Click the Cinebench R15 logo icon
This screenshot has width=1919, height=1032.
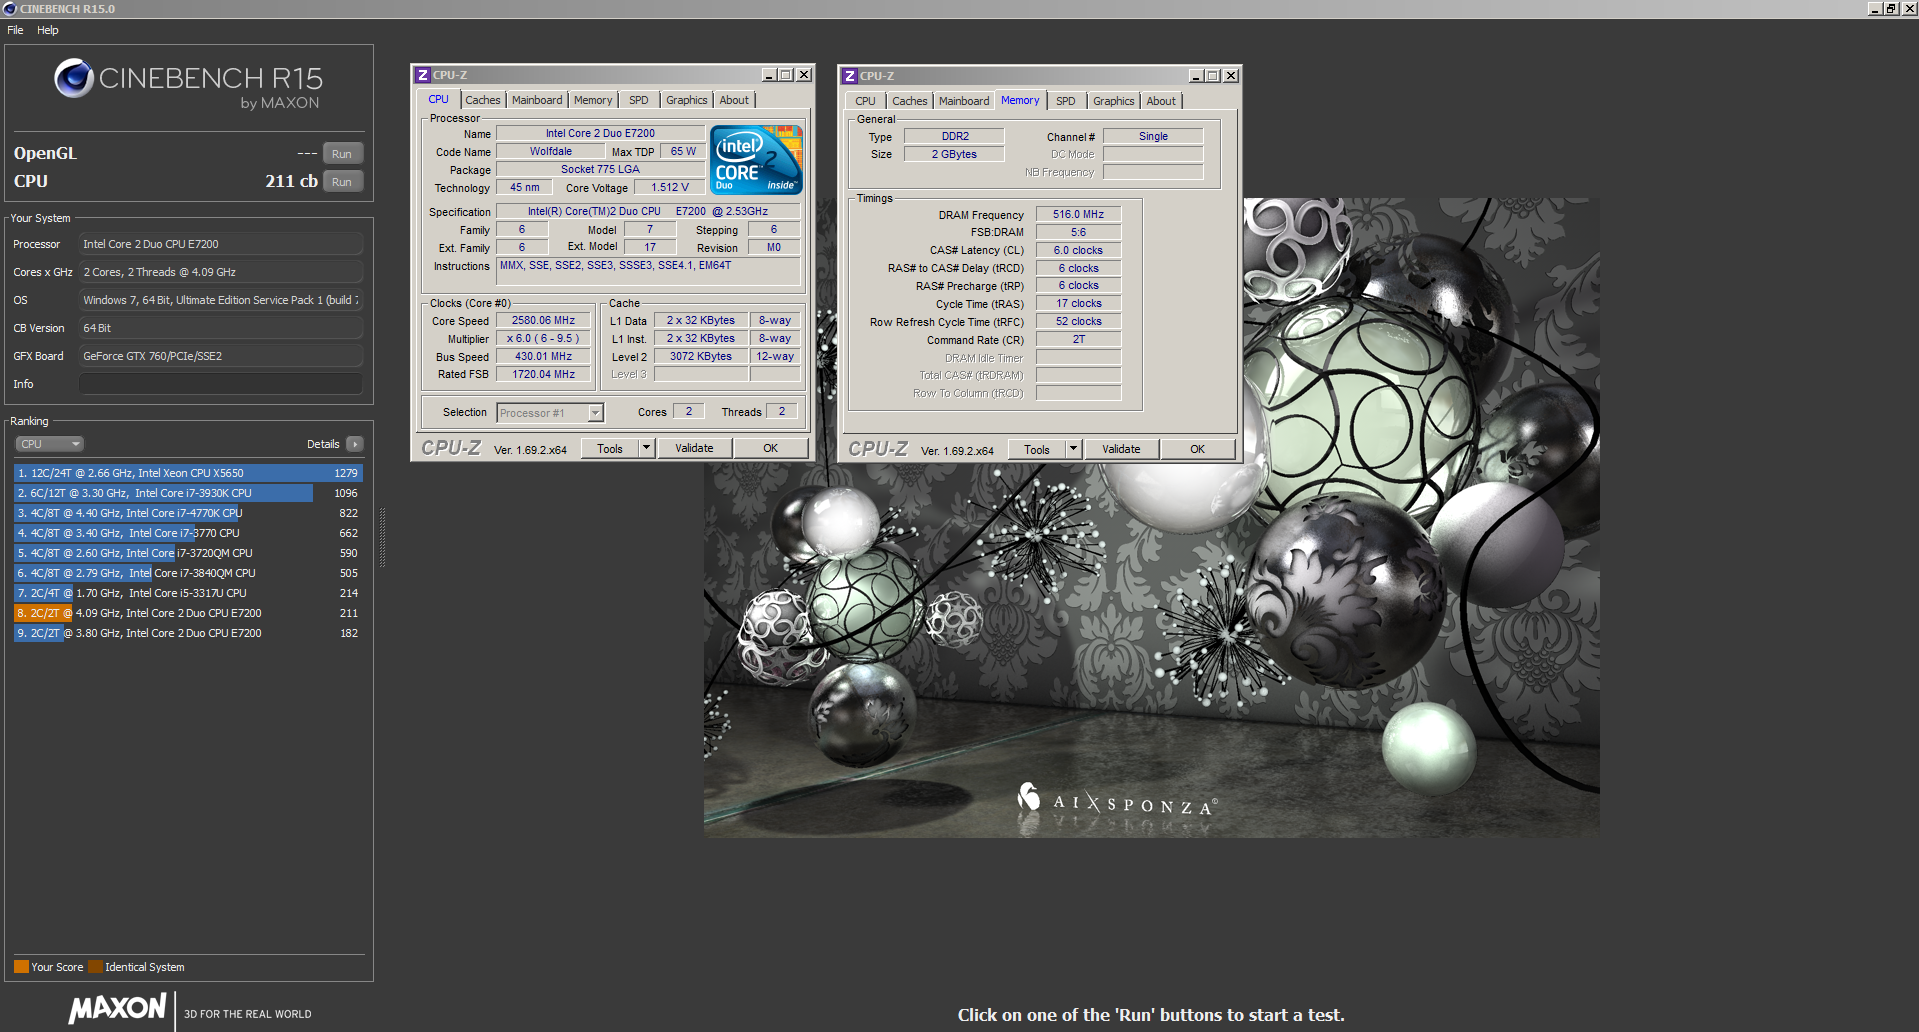[x=74, y=78]
